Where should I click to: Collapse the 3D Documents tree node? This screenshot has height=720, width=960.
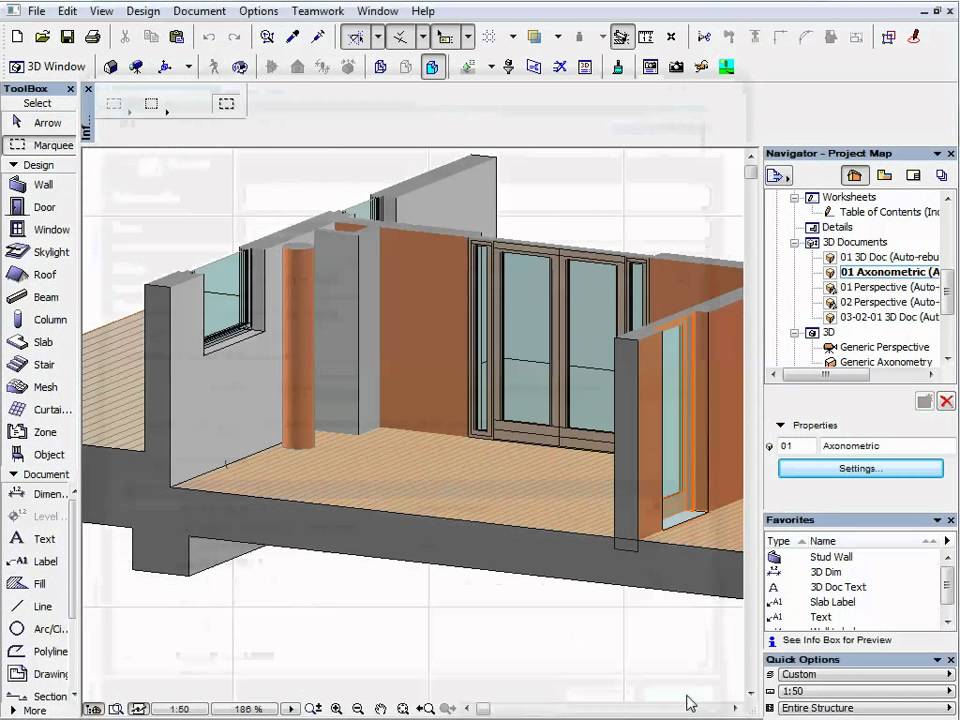coord(795,242)
